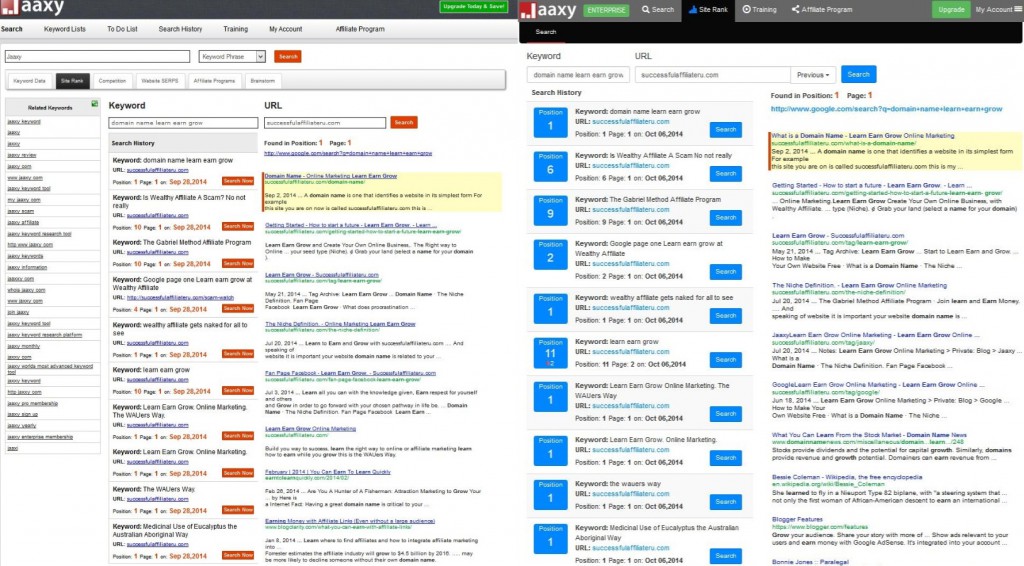The height and width of the screenshot is (566, 1024).
Task: Open 'Bessie Coleman - Wikipedia' result
Action: tap(847, 477)
